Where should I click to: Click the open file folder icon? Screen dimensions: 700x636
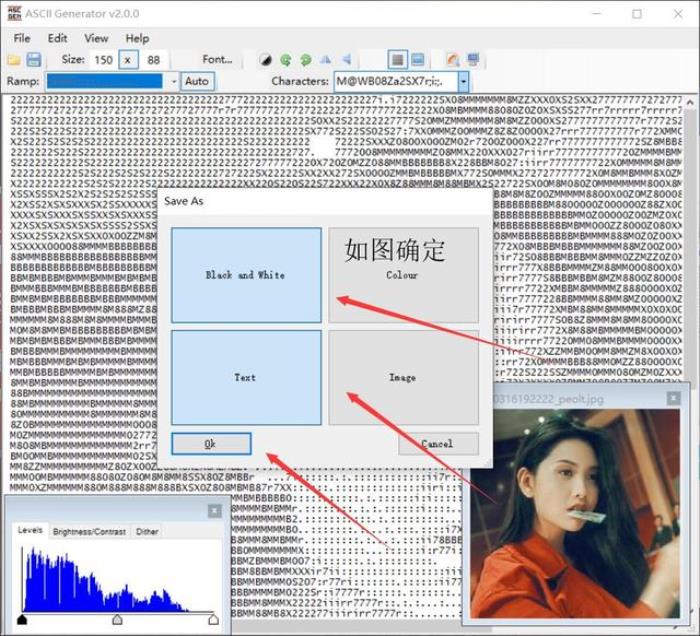(x=14, y=60)
